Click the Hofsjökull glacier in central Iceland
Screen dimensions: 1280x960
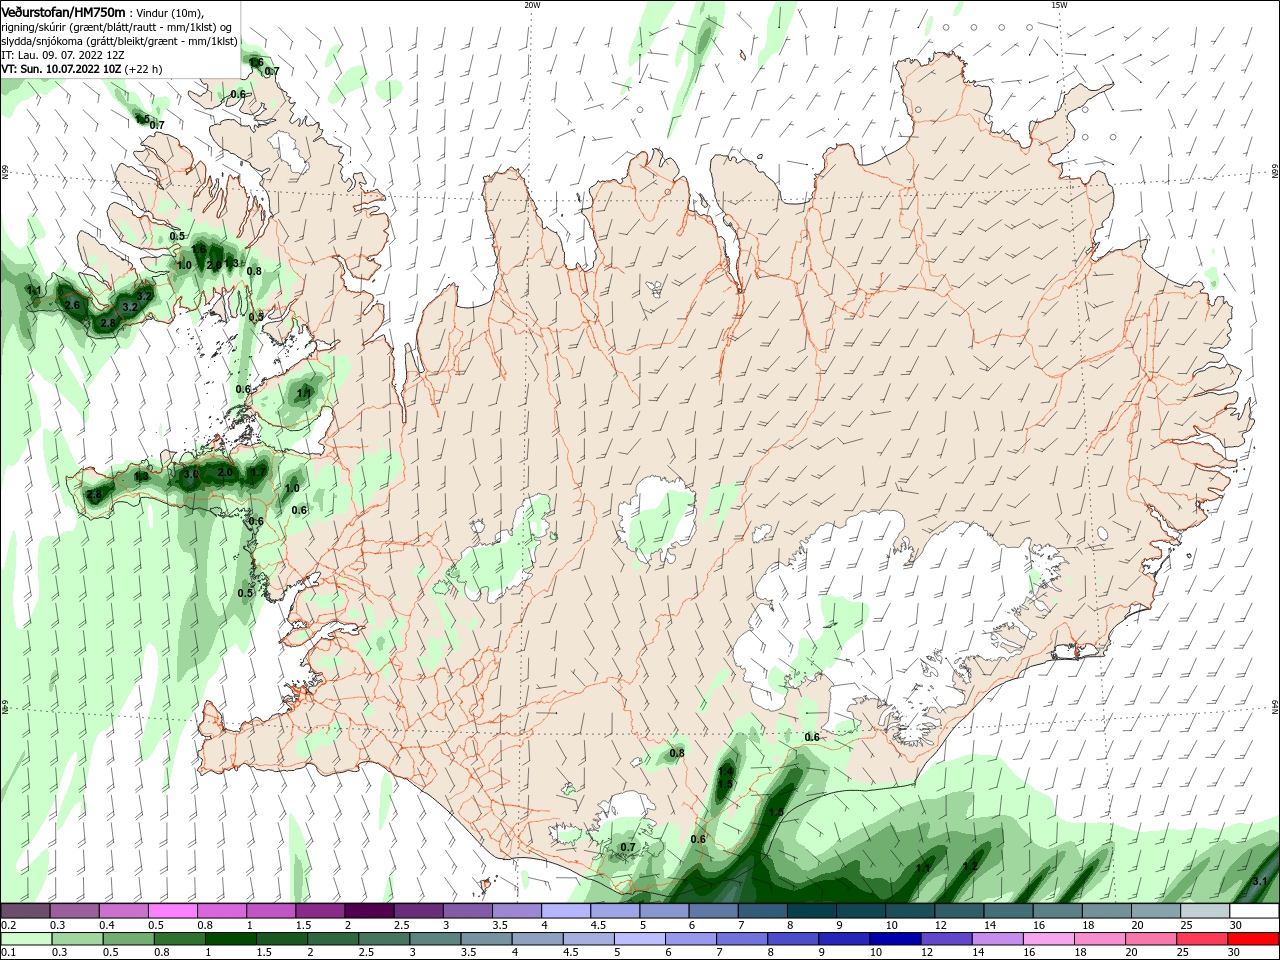[x=657, y=520]
